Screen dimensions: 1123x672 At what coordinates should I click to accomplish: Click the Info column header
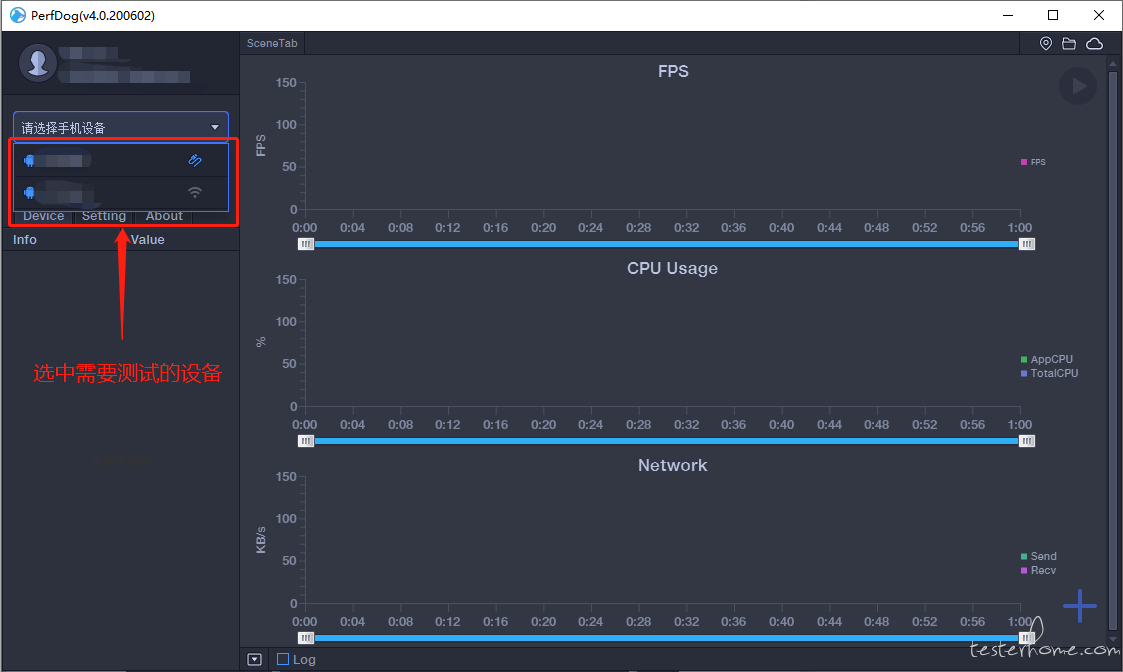pyautogui.click(x=24, y=240)
